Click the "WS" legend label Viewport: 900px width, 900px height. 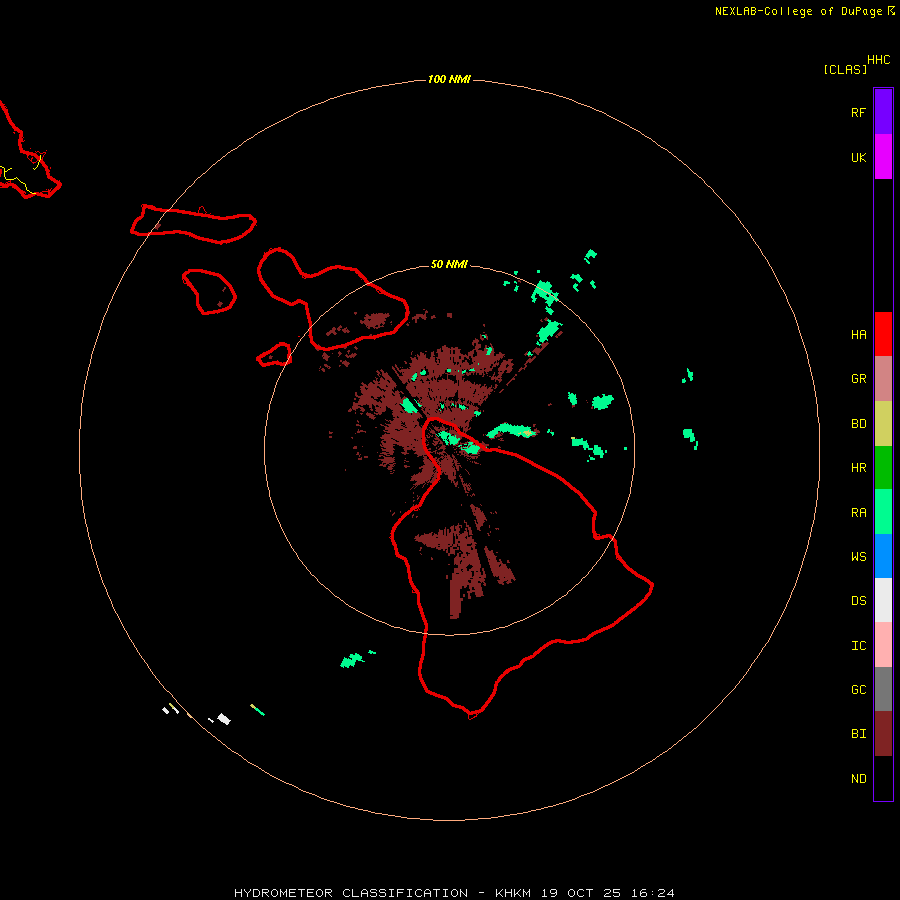click(x=858, y=556)
